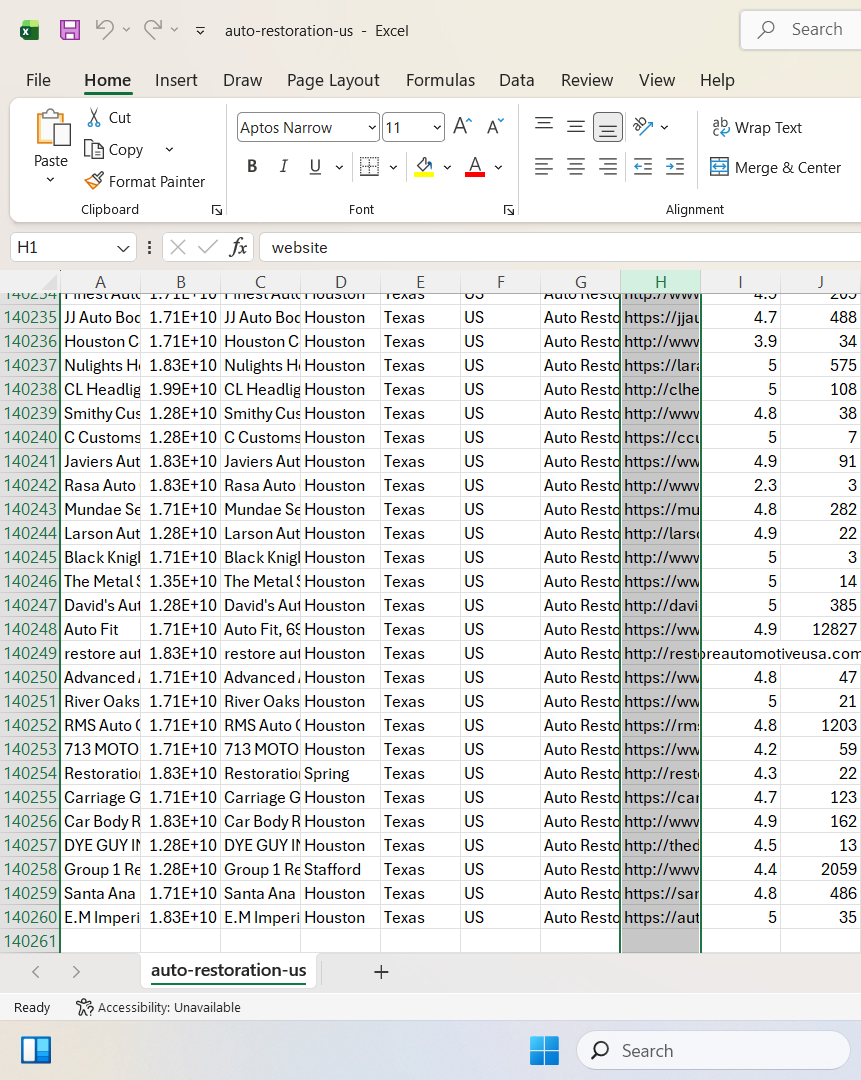Select column H header
This screenshot has height=1080, width=861.
[661, 282]
